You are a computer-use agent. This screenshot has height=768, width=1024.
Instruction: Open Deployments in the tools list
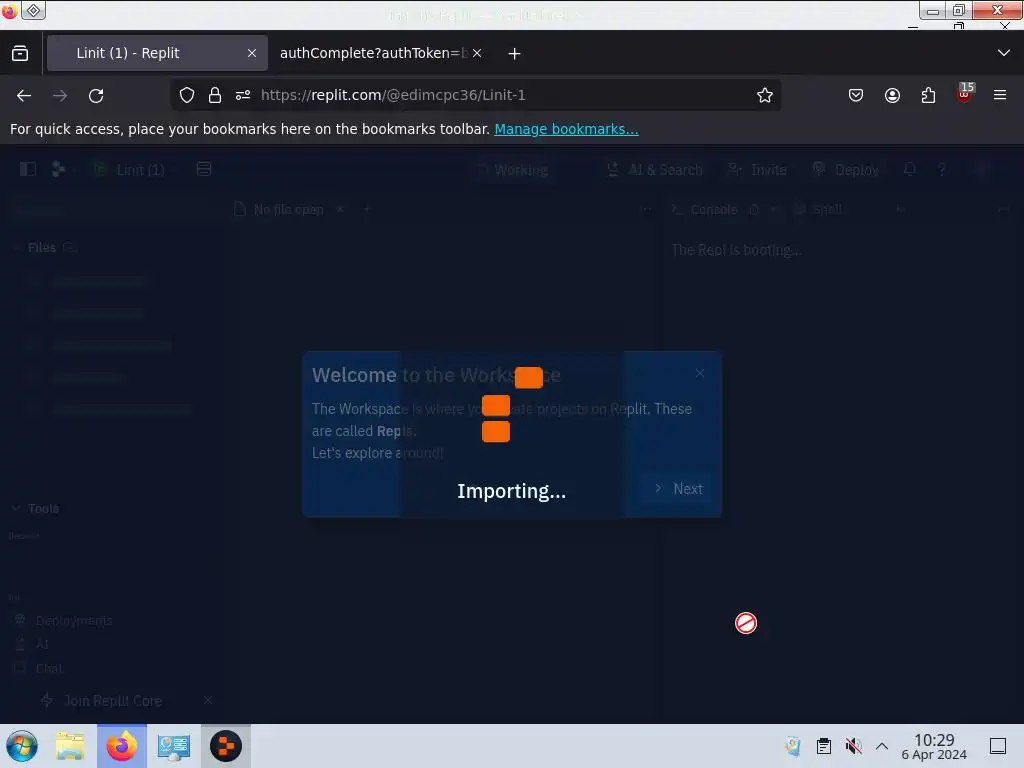64,620
